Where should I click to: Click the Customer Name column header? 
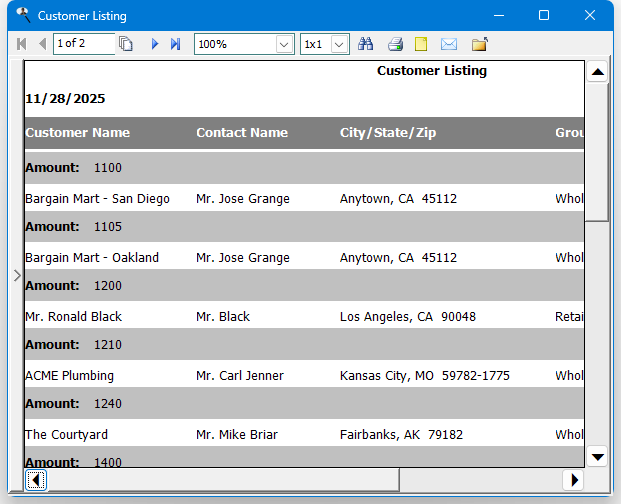pos(77,133)
